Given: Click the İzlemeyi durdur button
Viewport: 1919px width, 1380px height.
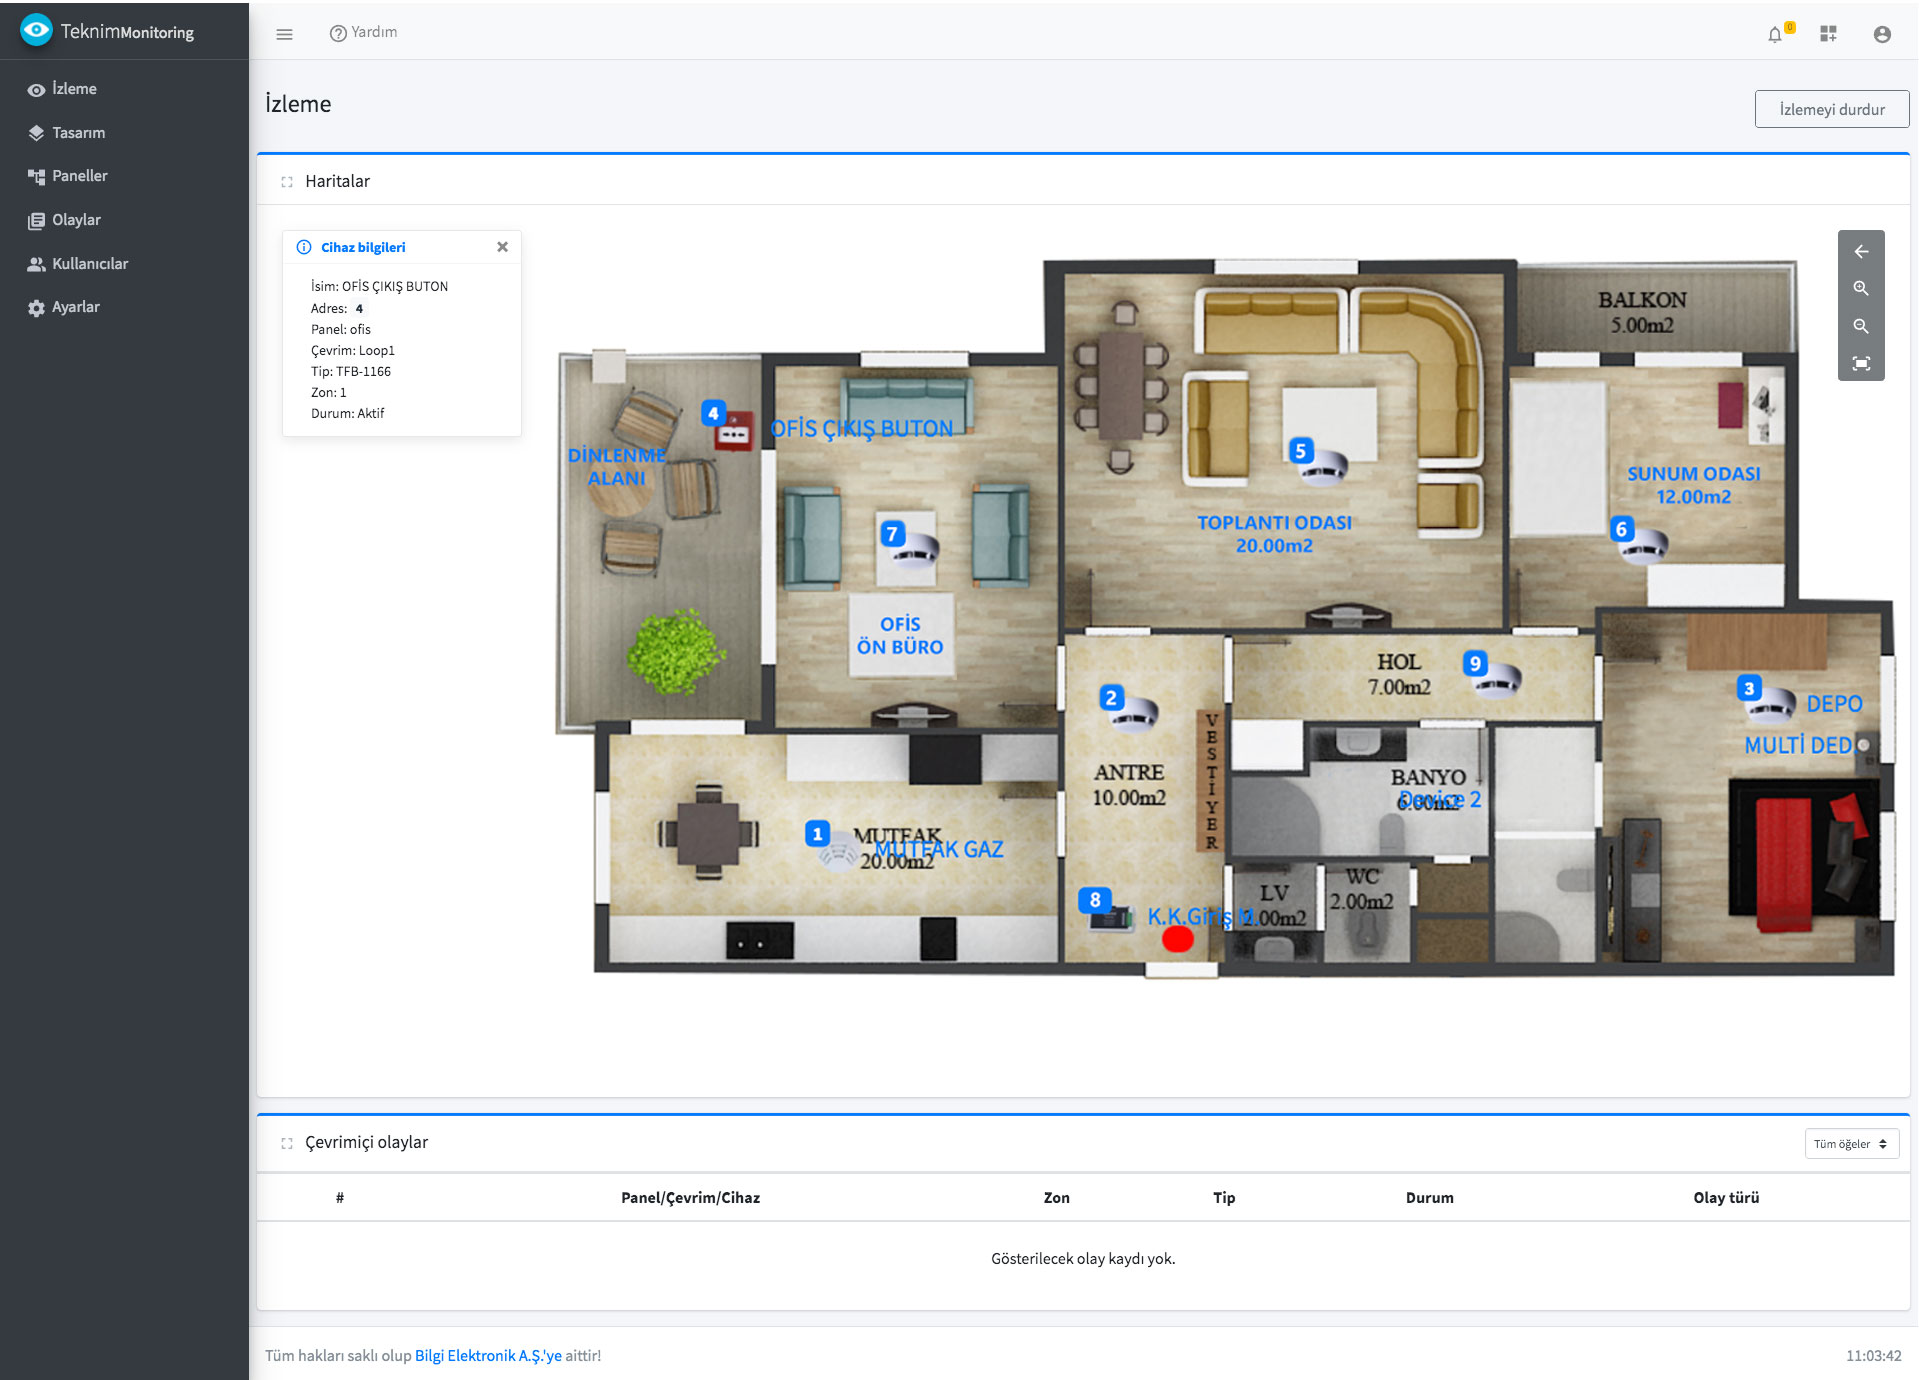Looking at the screenshot, I should point(1831,109).
